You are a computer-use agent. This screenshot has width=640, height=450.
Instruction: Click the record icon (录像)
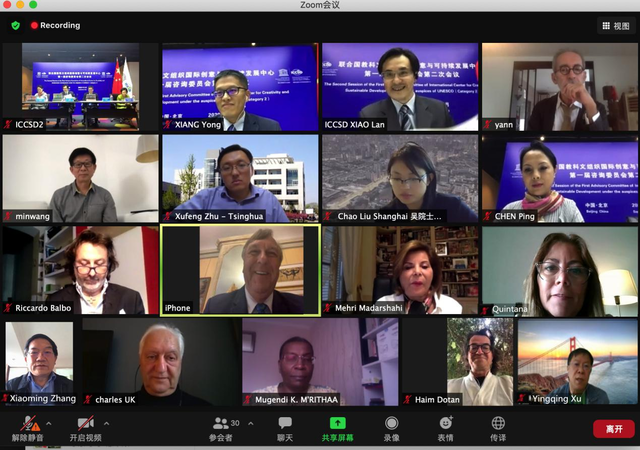click(x=391, y=428)
